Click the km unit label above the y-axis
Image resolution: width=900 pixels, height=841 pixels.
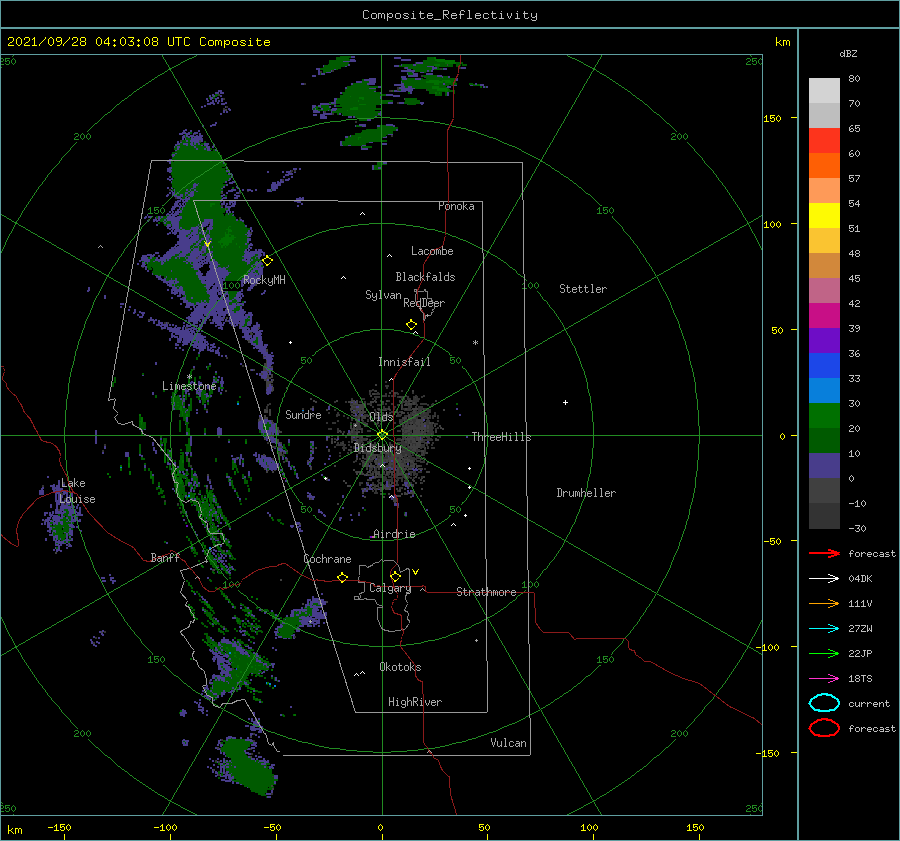tap(782, 42)
